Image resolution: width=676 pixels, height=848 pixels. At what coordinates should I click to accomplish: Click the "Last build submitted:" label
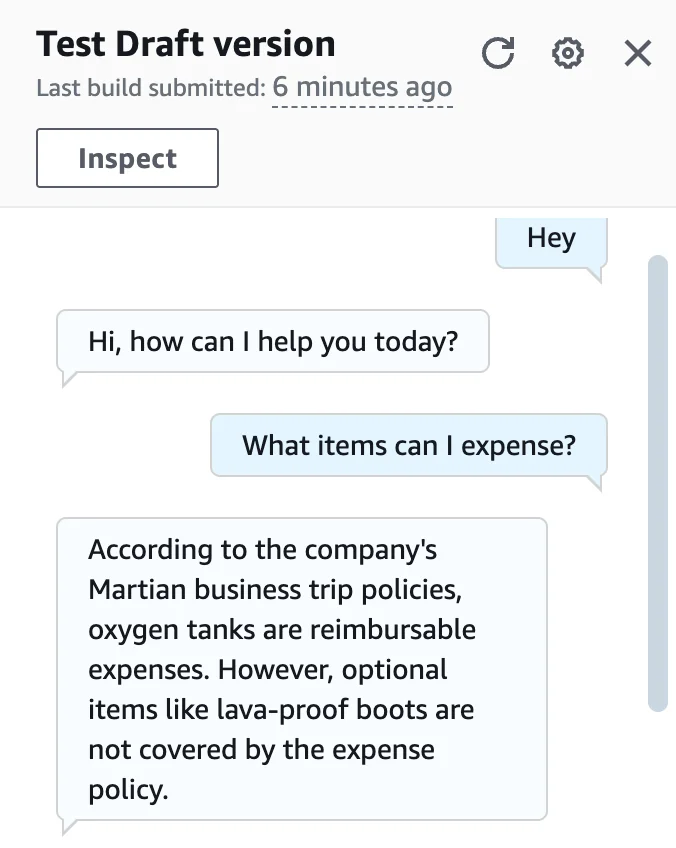(151, 88)
